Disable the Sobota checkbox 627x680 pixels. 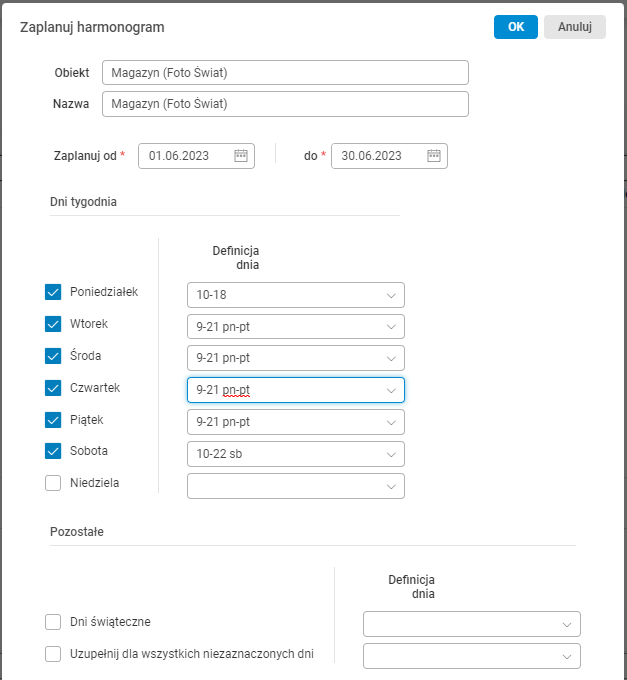point(54,451)
